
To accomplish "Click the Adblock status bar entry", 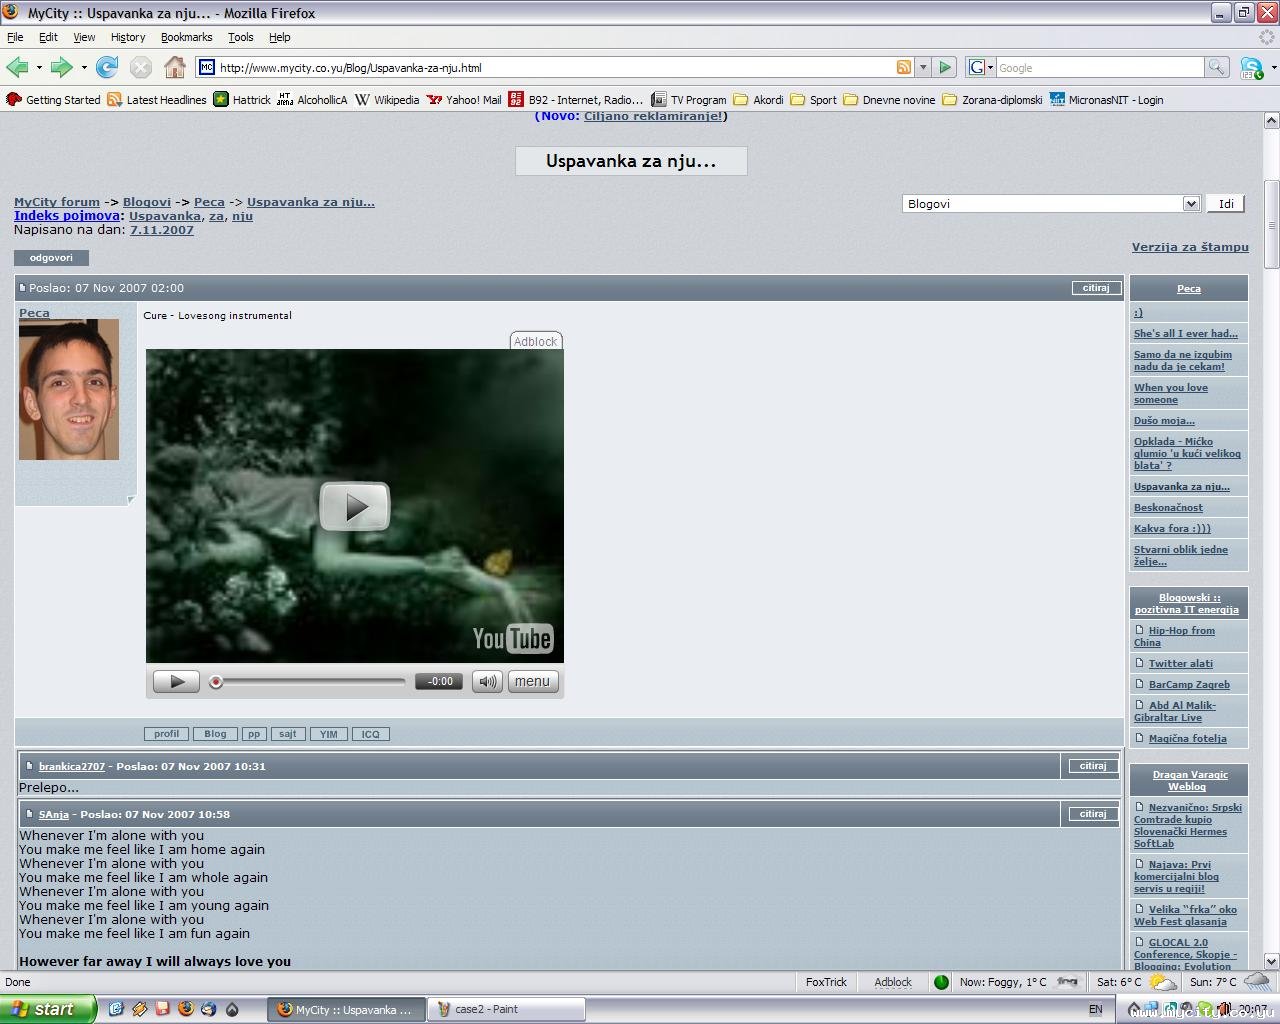I will click(x=893, y=982).
